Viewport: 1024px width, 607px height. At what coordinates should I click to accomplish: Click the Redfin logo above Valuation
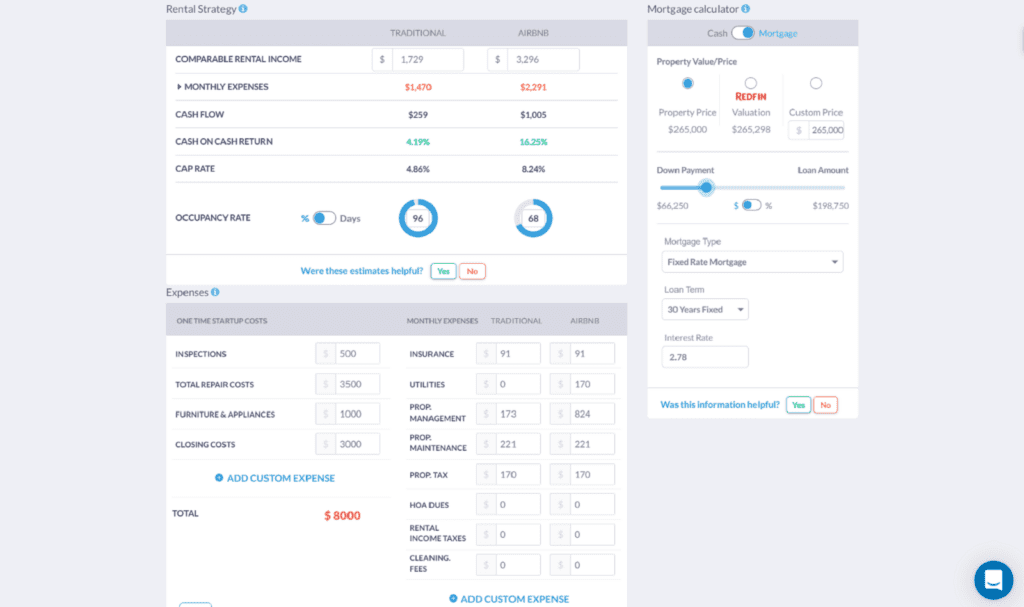750,96
